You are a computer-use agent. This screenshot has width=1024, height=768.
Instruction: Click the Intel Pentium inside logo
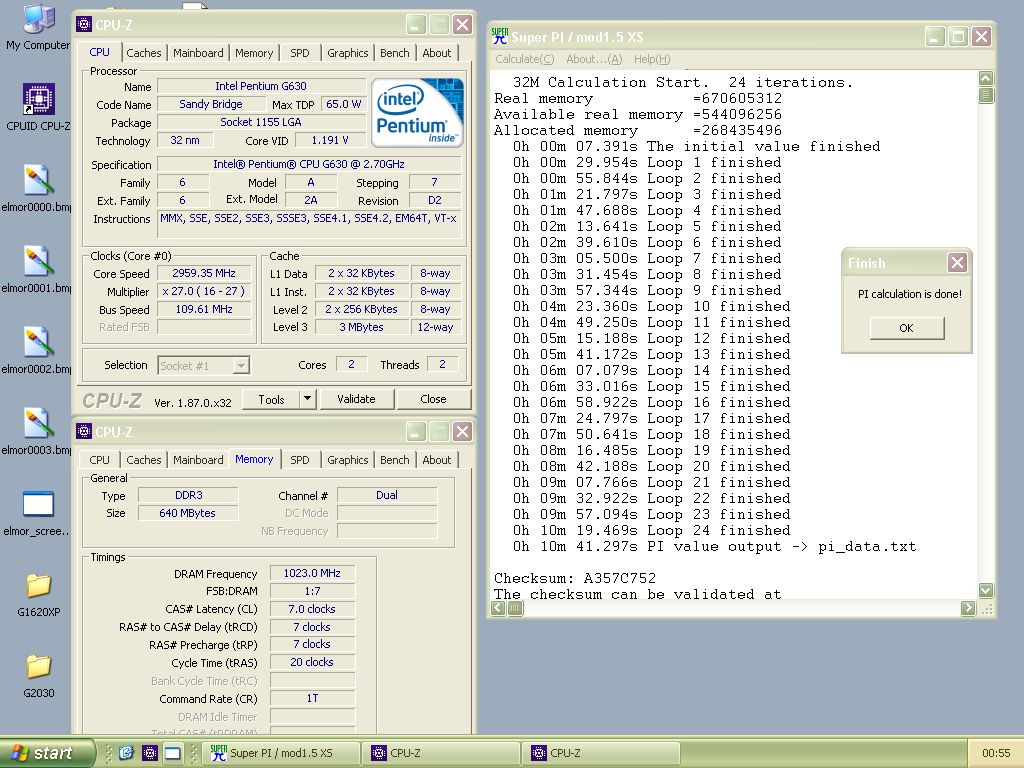(417, 112)
